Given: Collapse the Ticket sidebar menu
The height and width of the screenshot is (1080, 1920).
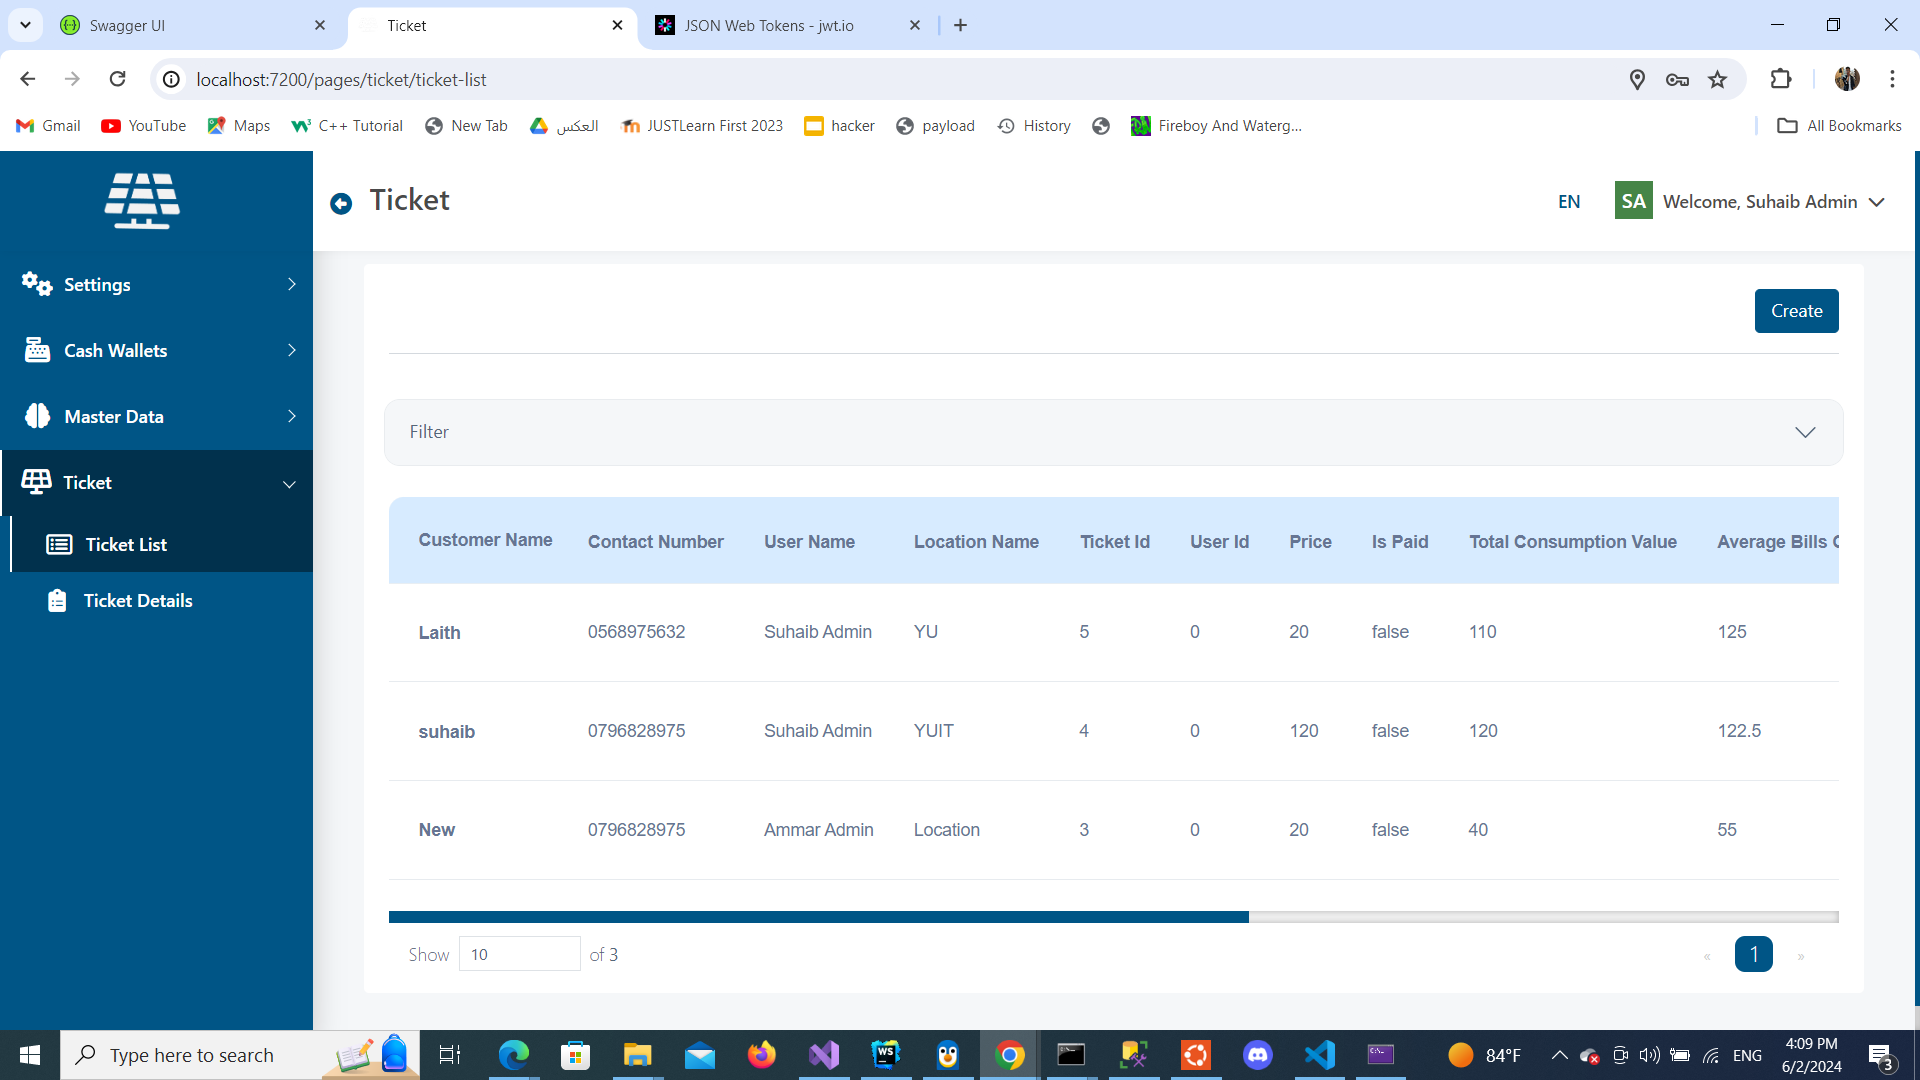Looking at the screenshot, I should tap(289, 484).
